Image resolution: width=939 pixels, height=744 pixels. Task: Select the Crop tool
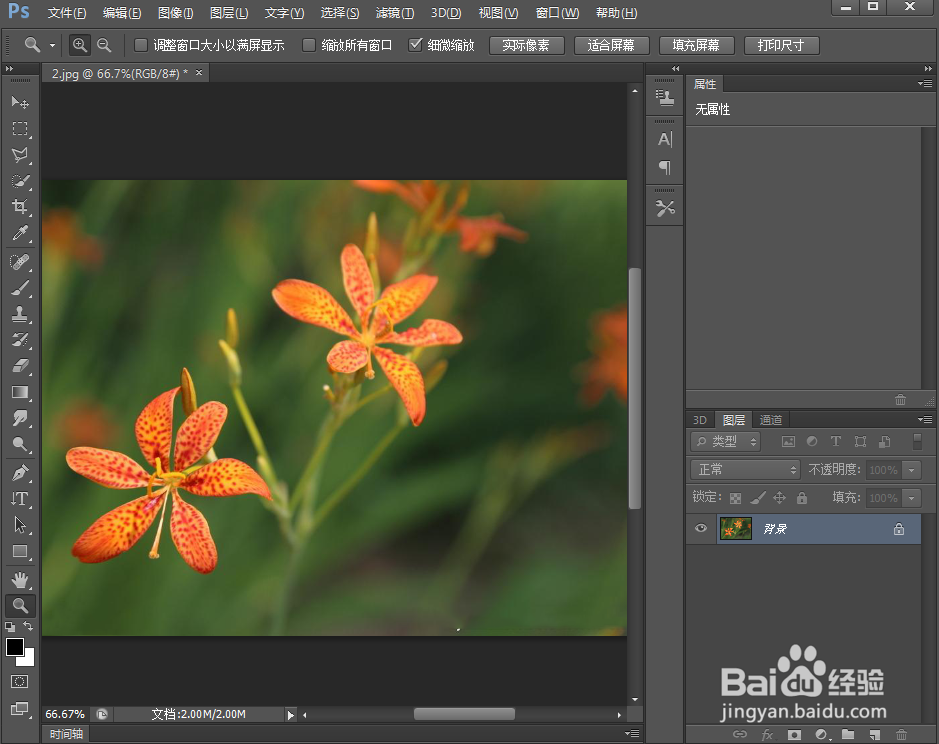20,207
